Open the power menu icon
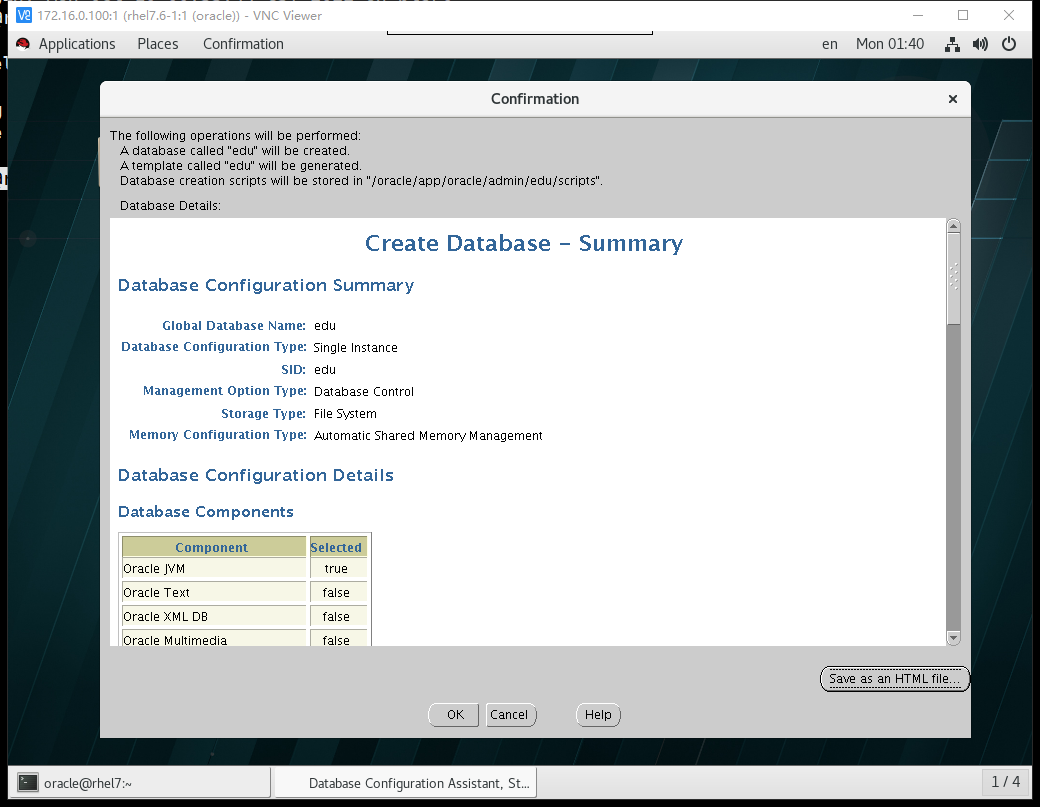 [x=1009, y=44]
